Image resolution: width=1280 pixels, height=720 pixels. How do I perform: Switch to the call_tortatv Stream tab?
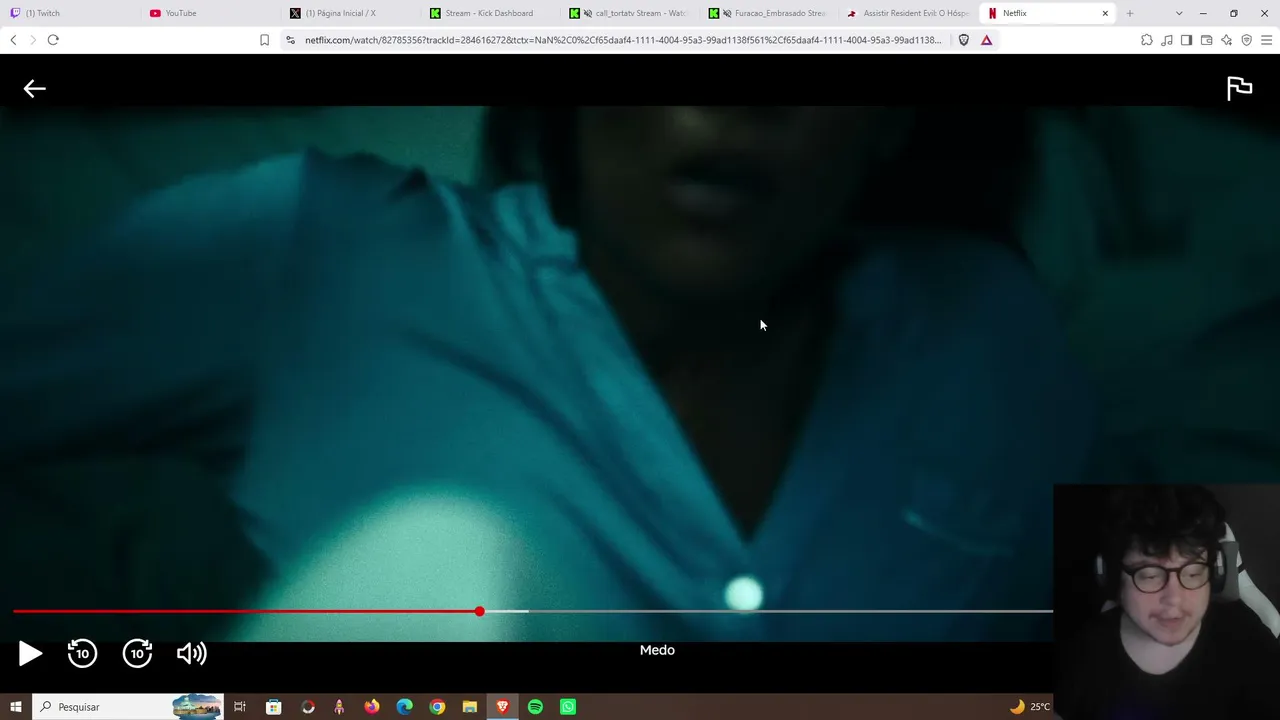click(x=629, y=13)
